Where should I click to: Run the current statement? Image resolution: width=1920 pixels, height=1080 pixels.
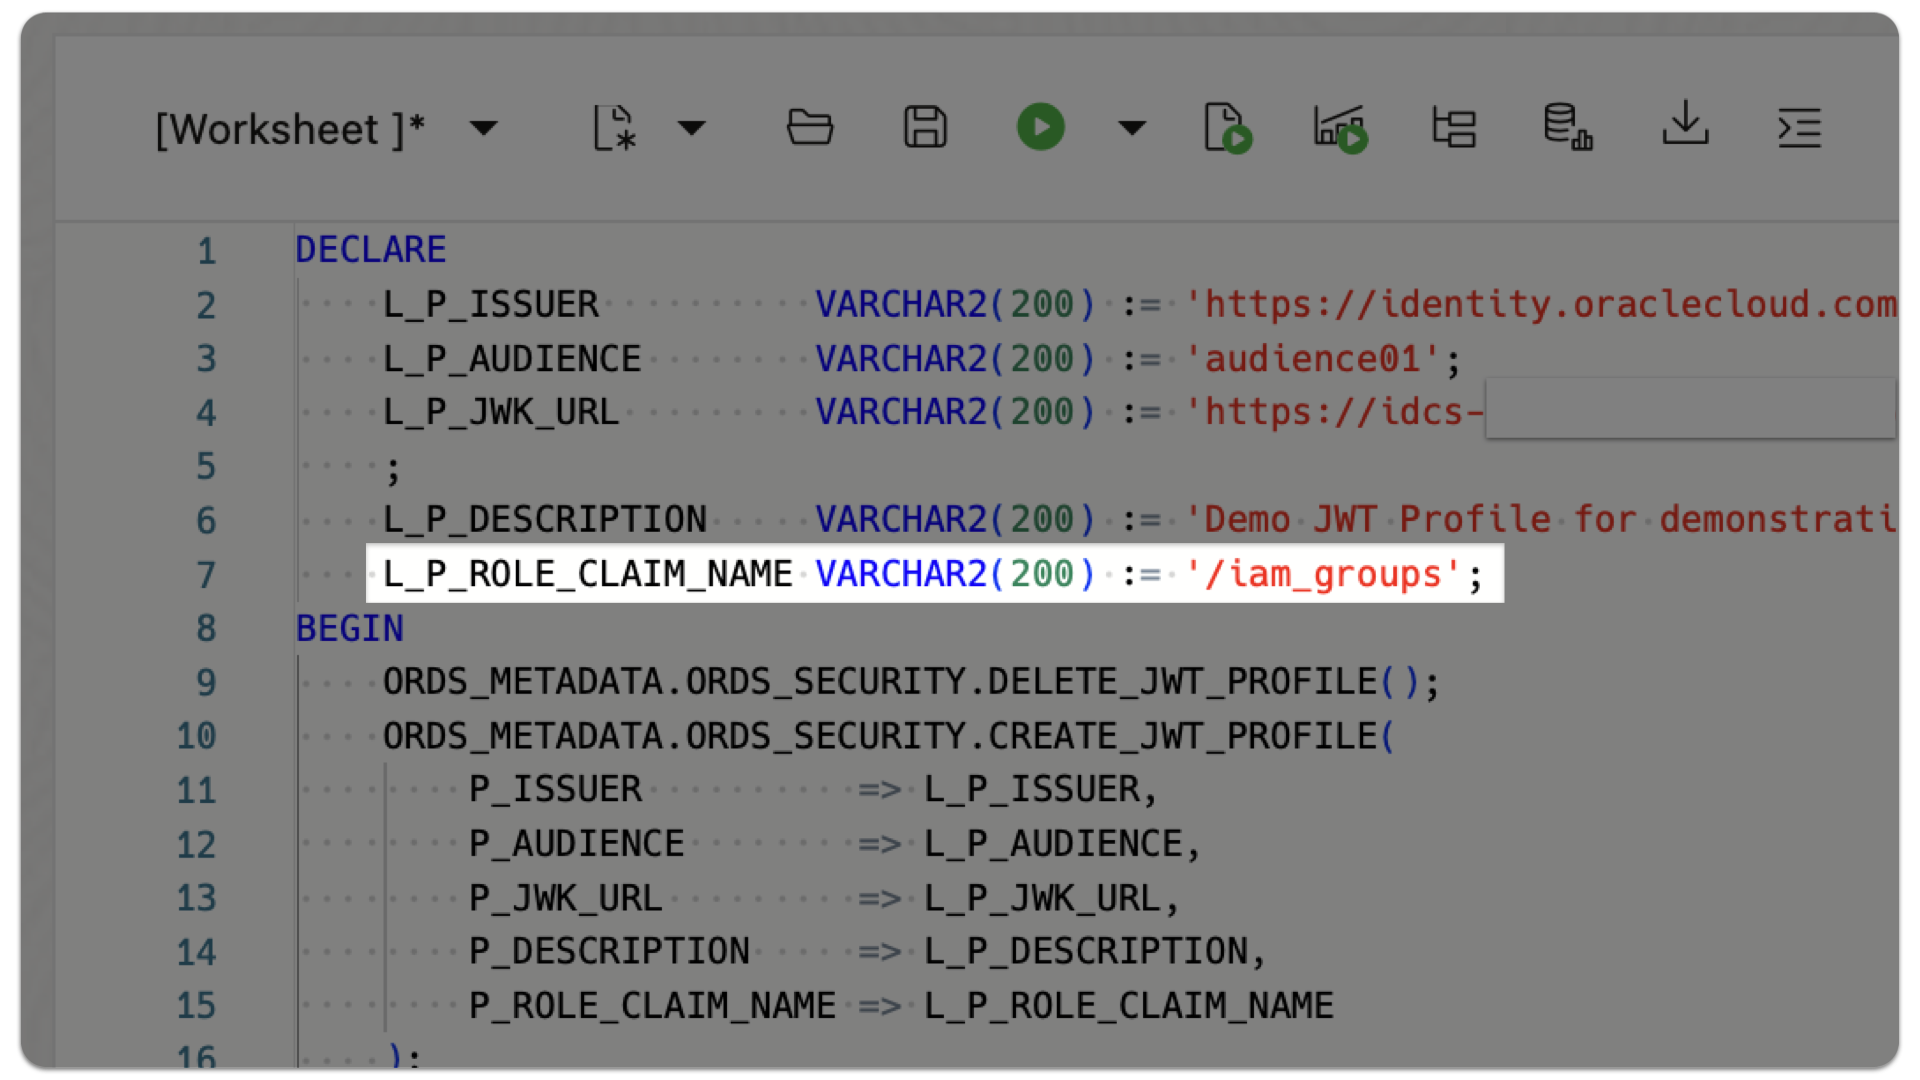[1040, 127]
